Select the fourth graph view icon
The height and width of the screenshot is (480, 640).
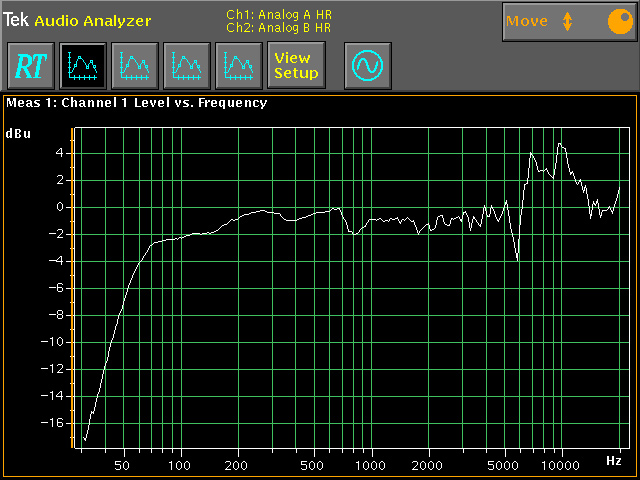239,66
